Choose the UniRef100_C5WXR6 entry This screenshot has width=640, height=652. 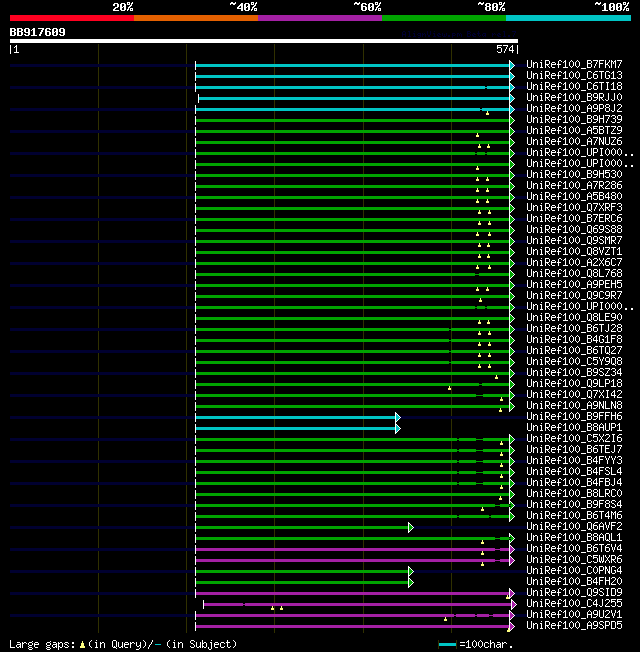(x=574, y=560)
